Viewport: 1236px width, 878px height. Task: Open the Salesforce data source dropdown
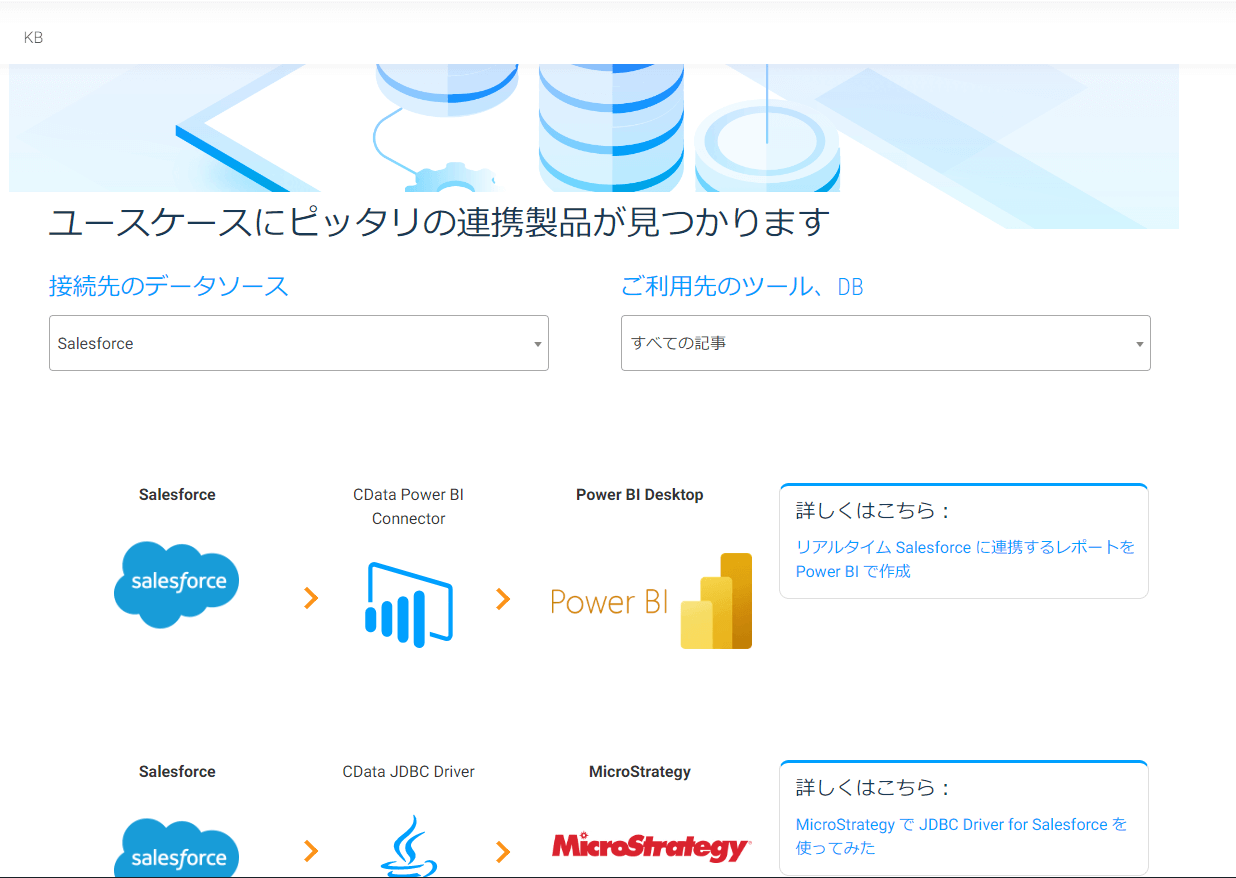pyautogui.click(x=299, y=343)
